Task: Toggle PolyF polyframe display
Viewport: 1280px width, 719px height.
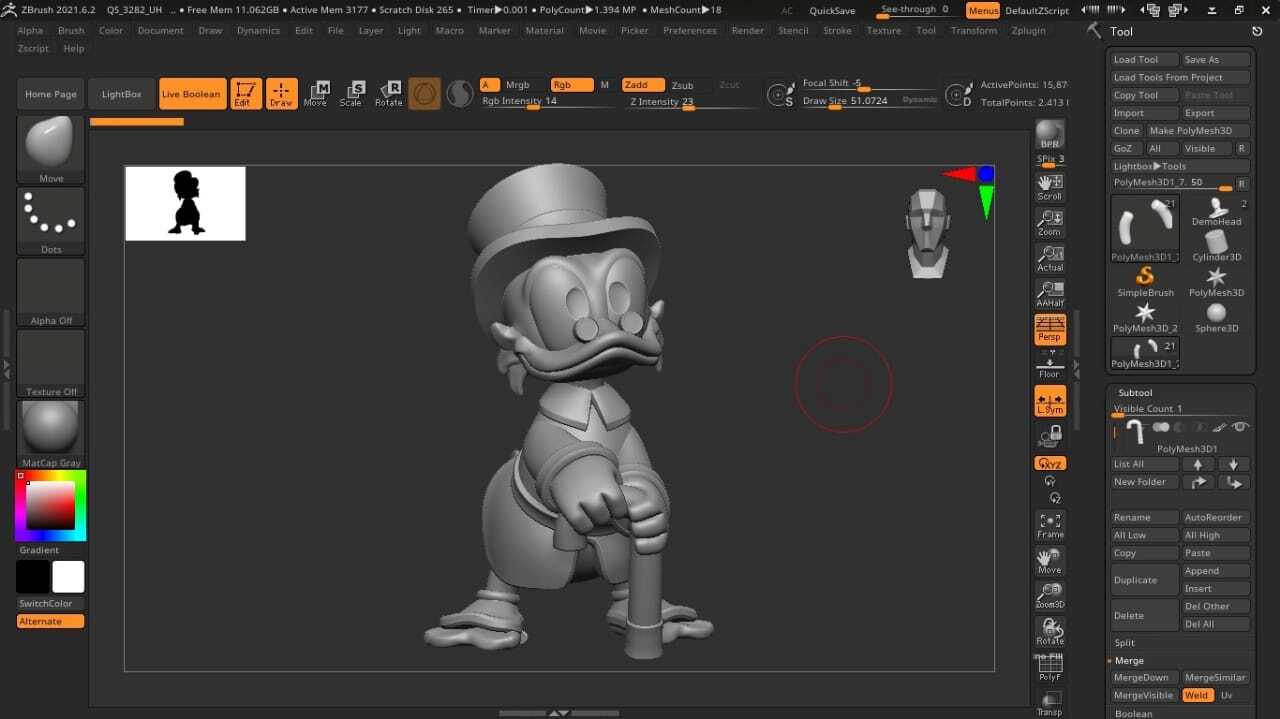Action: coord(1050,667)
